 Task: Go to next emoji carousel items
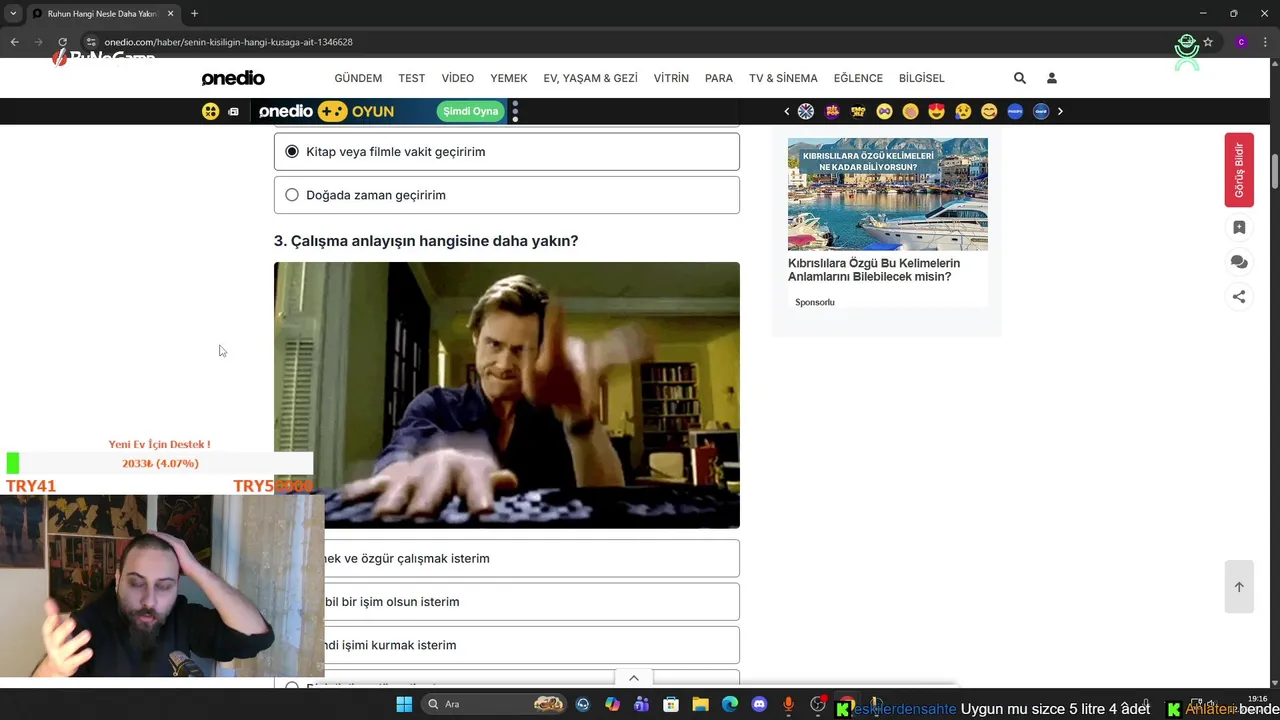tap(1060, 111)
